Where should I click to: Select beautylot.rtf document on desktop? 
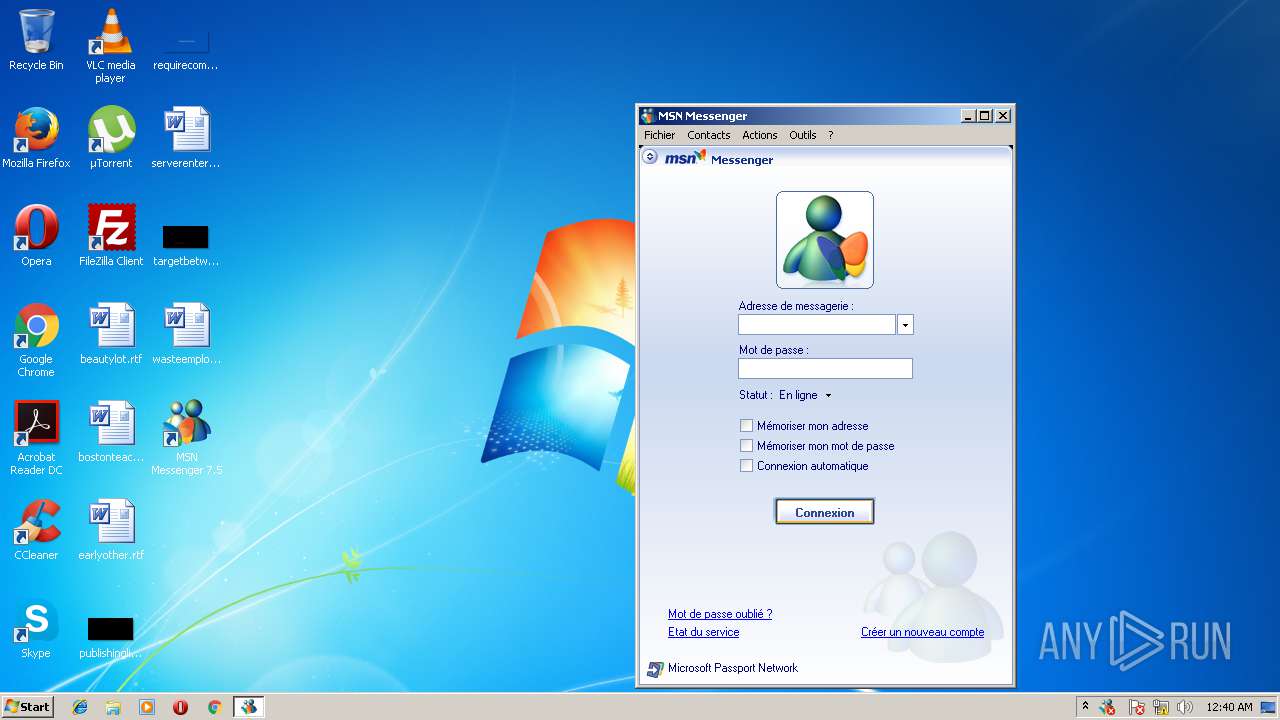[110, 334]
